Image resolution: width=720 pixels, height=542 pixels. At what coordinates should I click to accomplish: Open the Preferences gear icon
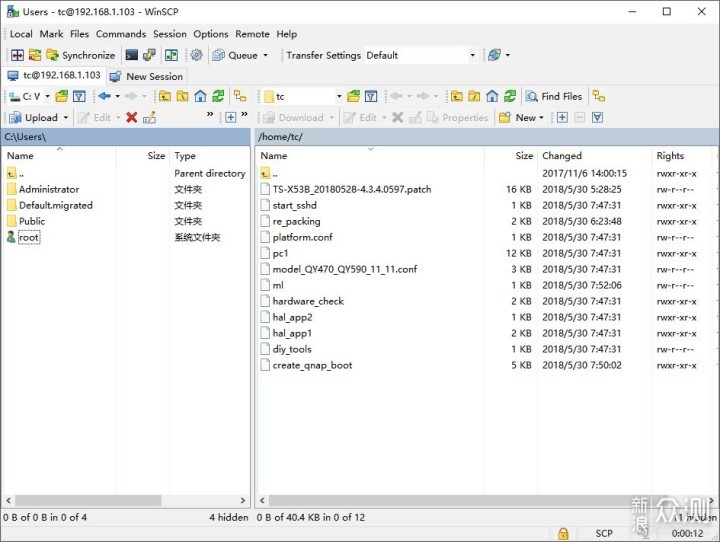(x=197, y=55)
